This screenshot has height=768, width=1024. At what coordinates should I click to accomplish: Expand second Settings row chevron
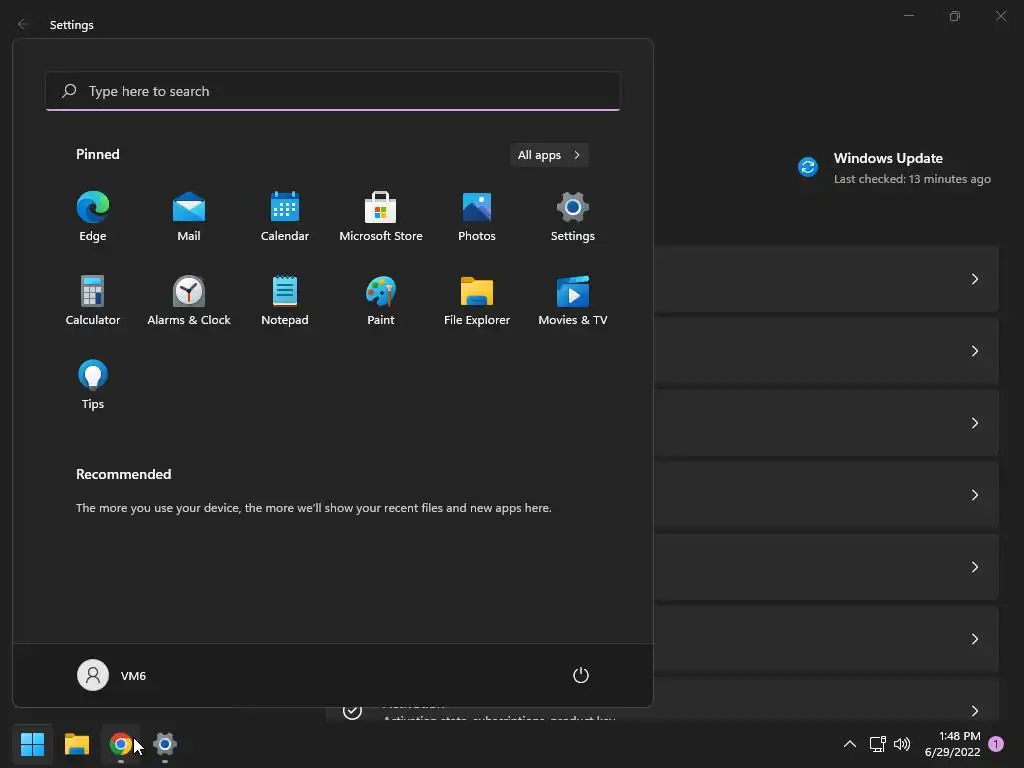tap(974, 351)
